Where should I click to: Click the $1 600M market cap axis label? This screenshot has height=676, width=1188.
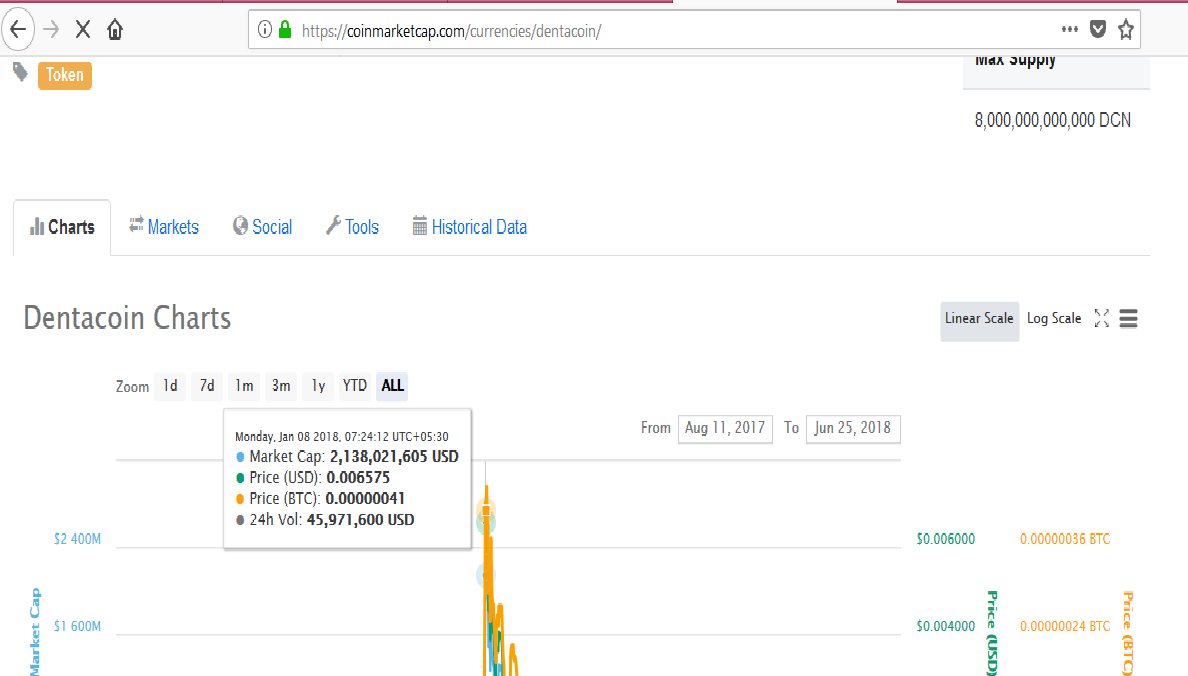(x=77, y=626)
